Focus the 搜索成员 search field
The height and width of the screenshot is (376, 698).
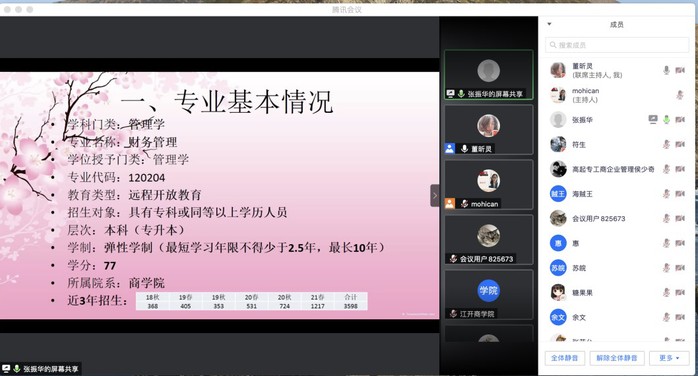617,45
